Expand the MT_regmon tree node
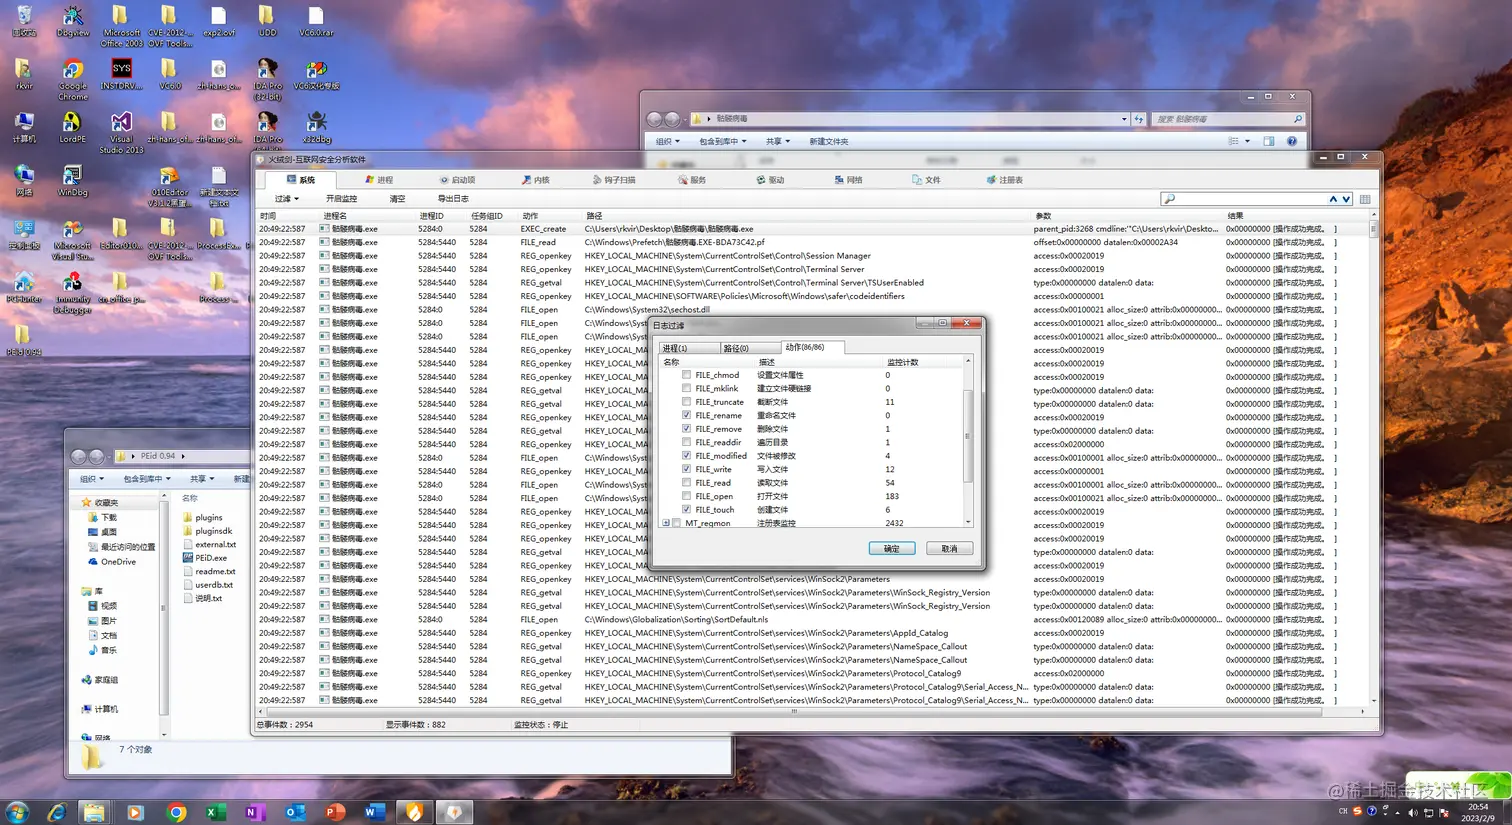 click(666, 523)
